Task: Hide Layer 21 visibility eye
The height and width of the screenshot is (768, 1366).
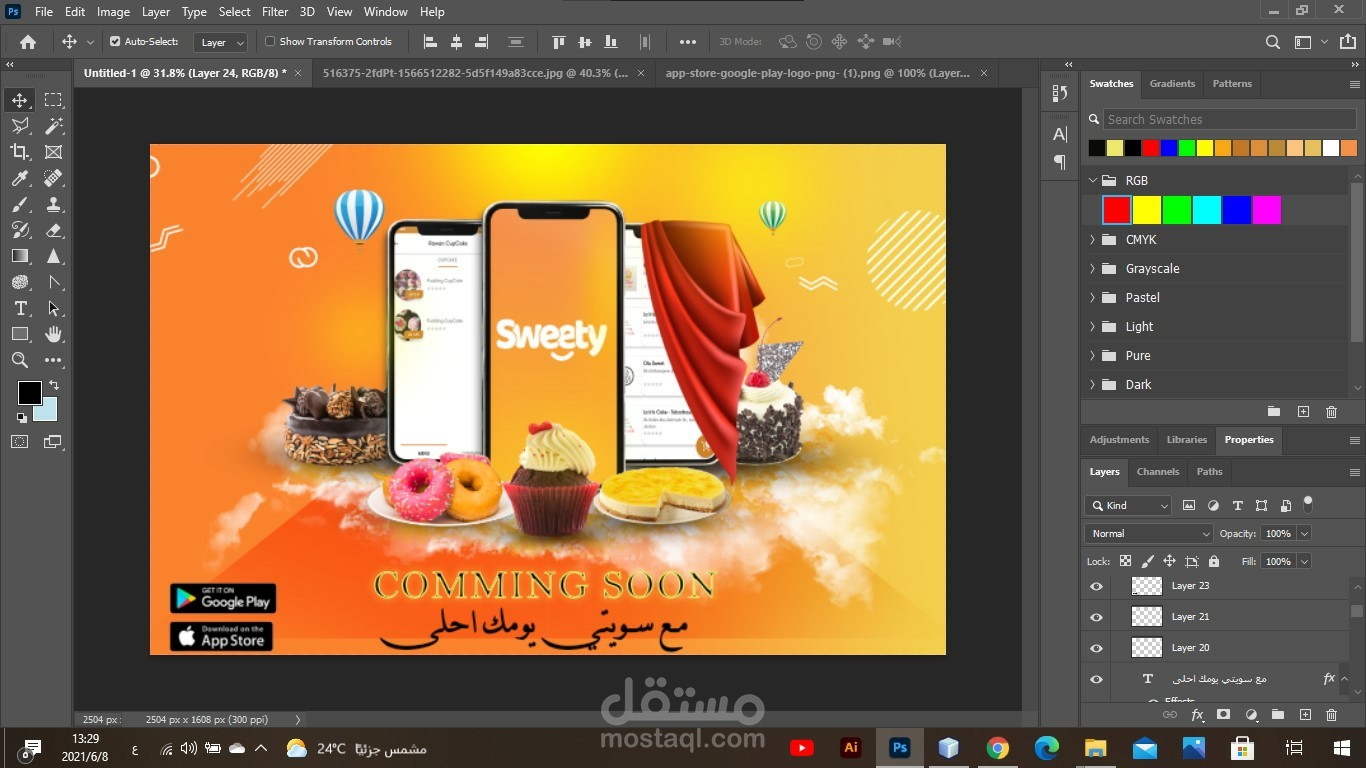Action: point(1096,617)
